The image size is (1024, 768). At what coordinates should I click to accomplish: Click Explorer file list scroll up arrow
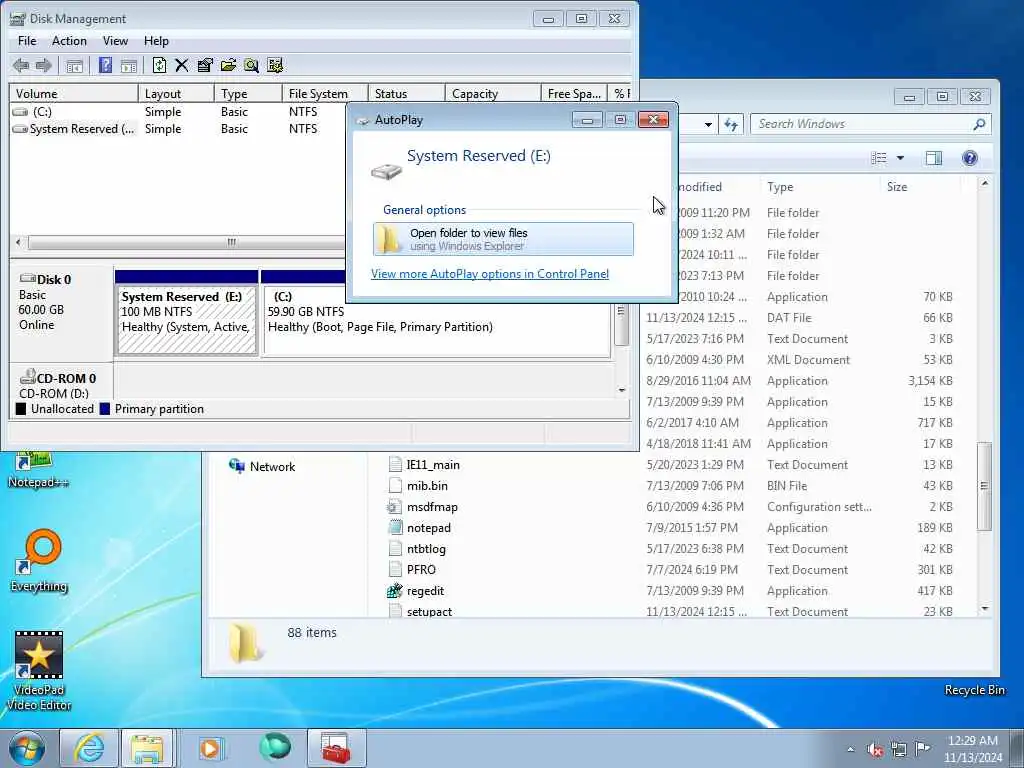pyautogui.click(x=984, y=184)
